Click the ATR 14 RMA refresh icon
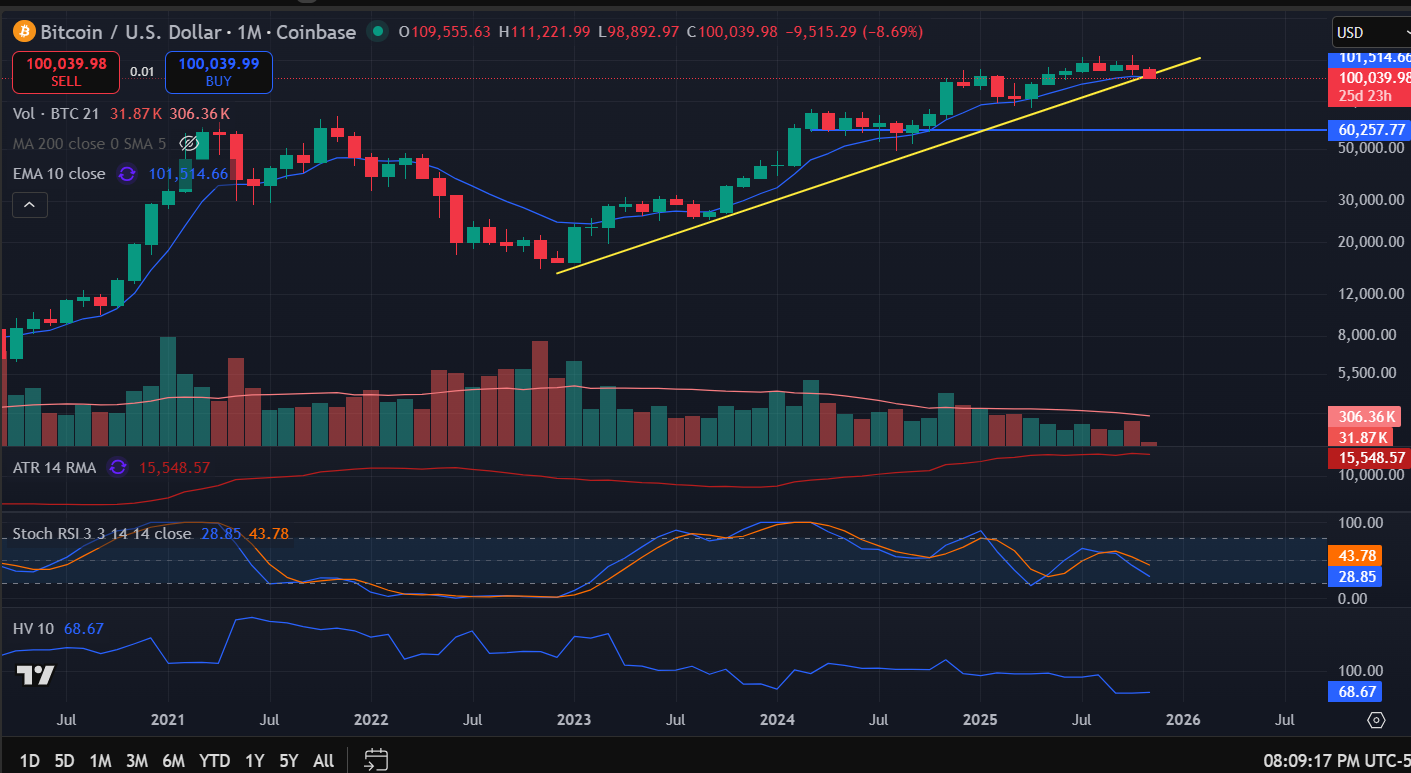1411x773 pixels. pyautogui.click(x=118, y=467)
